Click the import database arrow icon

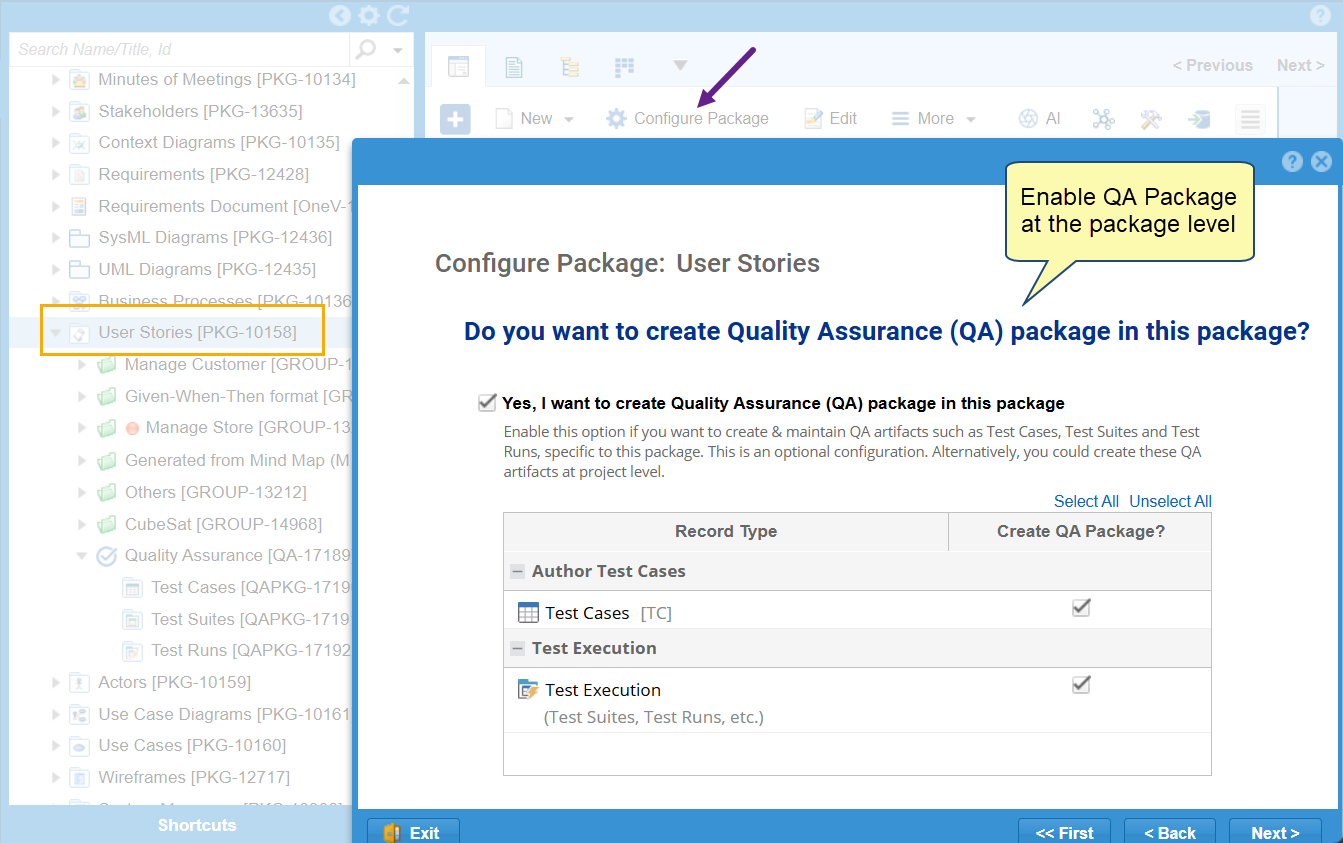click(x=1199, y=119)
